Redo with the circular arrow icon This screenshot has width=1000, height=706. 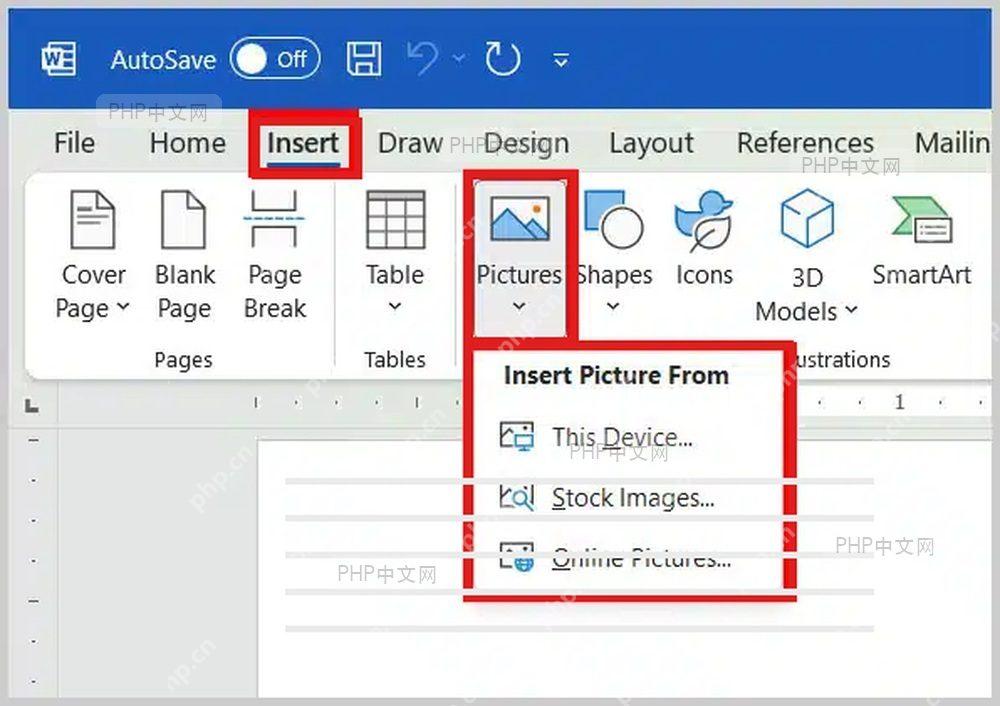(x=503, y=59)
